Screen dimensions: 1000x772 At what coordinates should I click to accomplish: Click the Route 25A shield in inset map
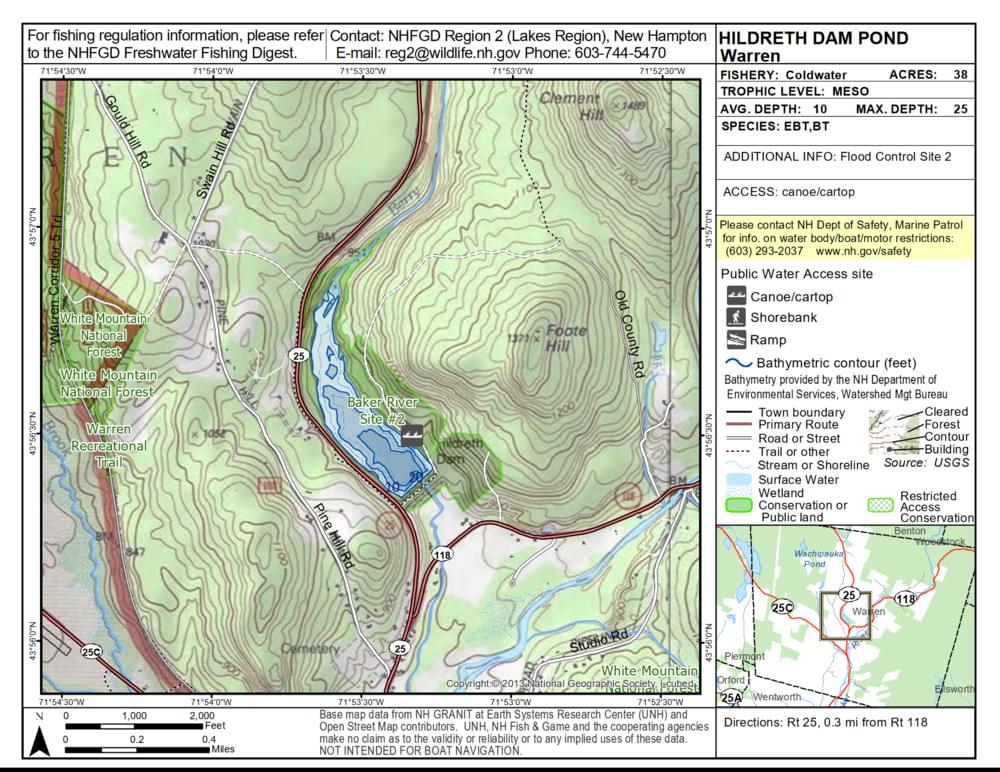click(732, 697)
